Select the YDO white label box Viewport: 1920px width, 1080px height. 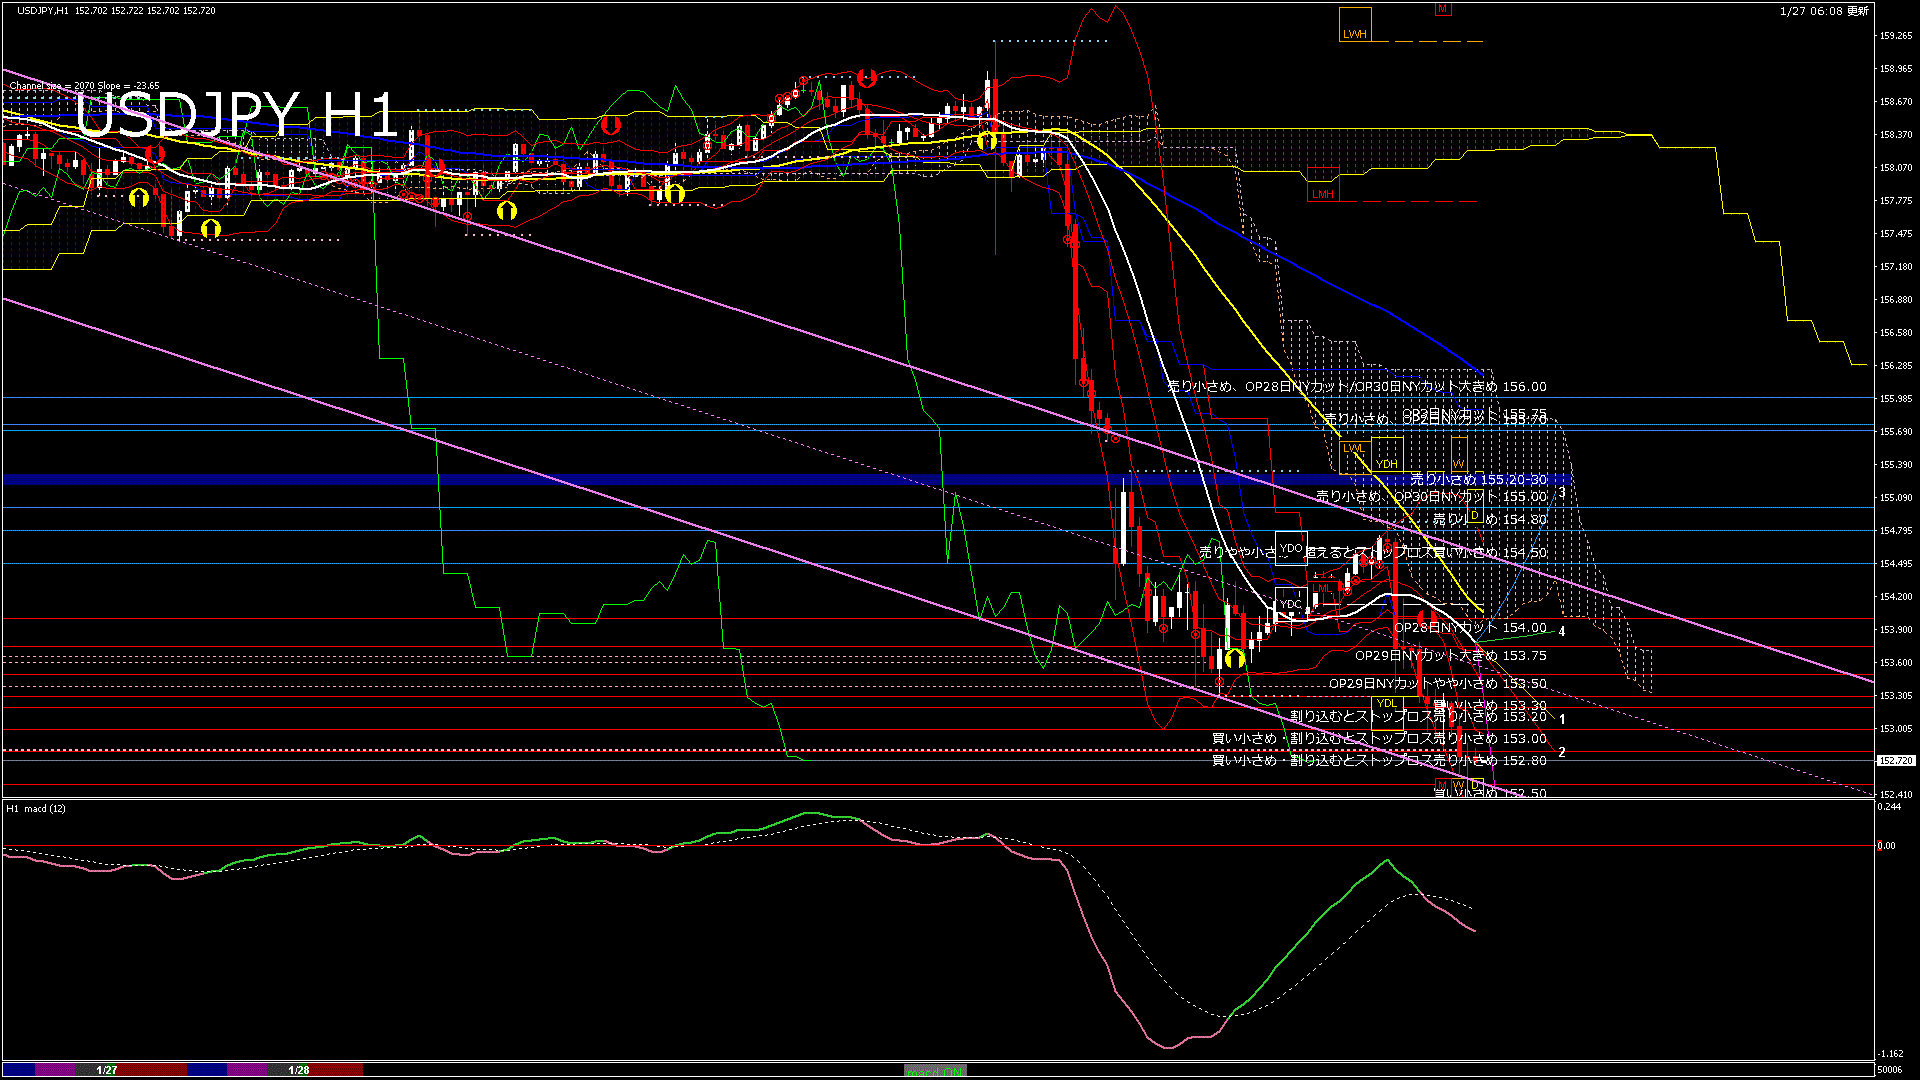pos(1291,548)
